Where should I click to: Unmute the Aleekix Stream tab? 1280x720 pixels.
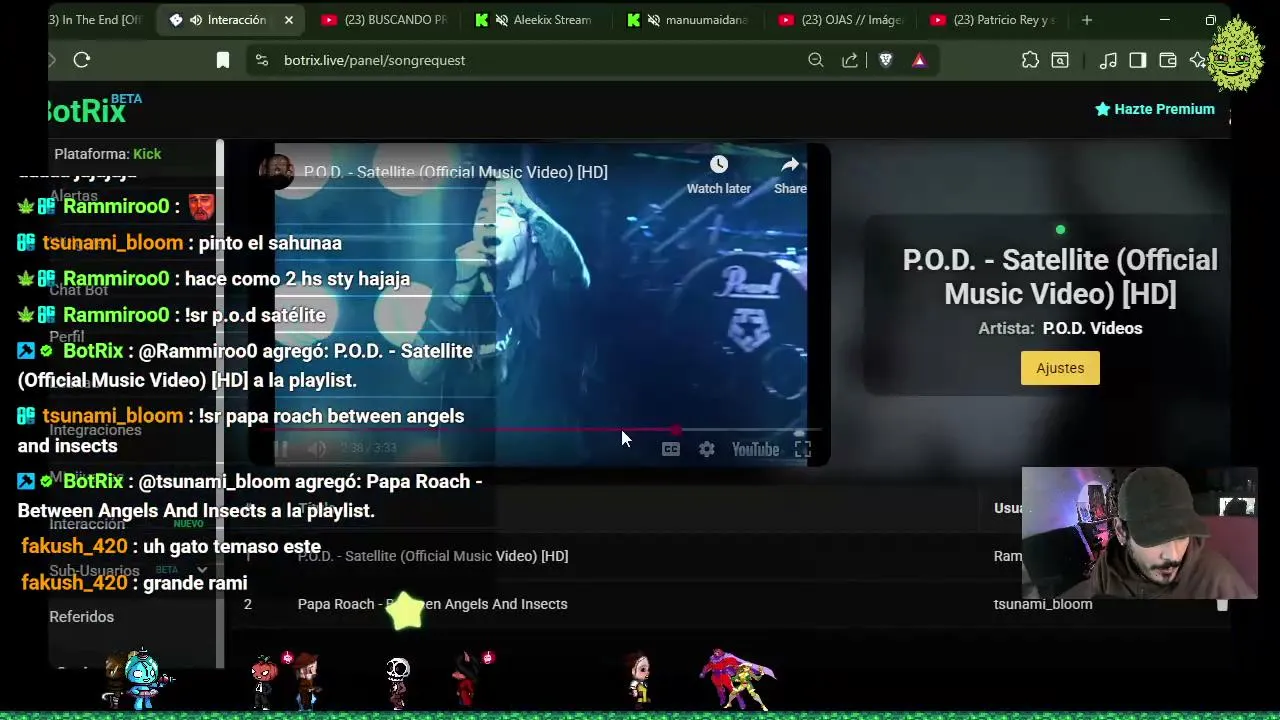coord(502,20)
